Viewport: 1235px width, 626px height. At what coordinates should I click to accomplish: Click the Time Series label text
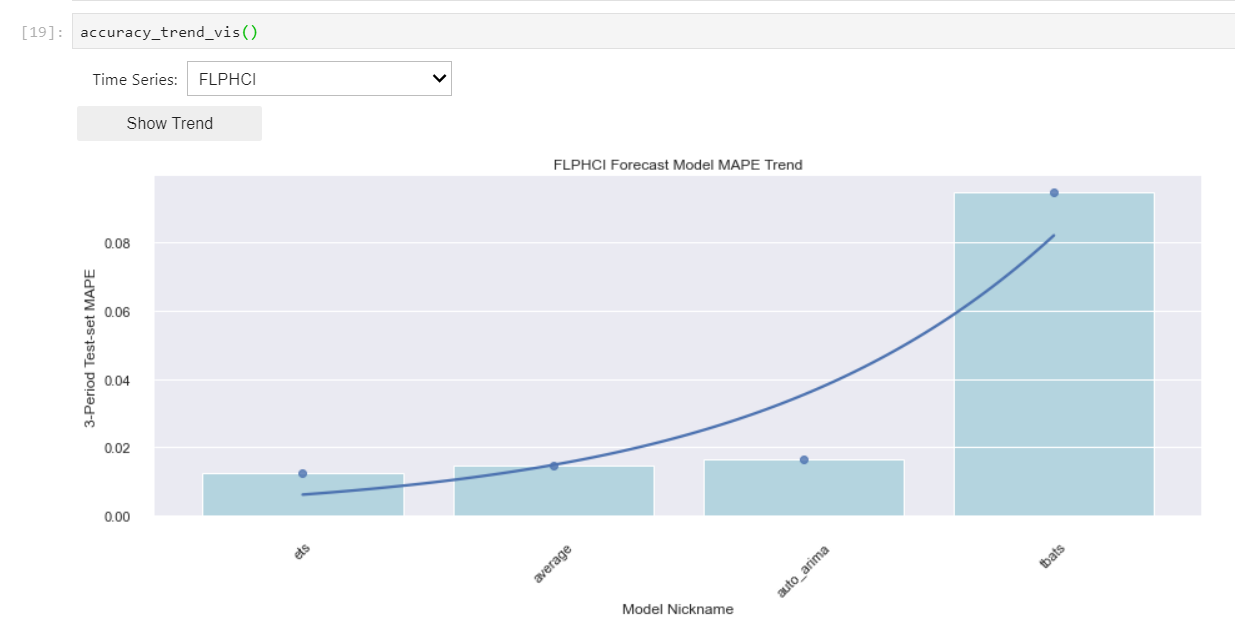pos(135,80)
